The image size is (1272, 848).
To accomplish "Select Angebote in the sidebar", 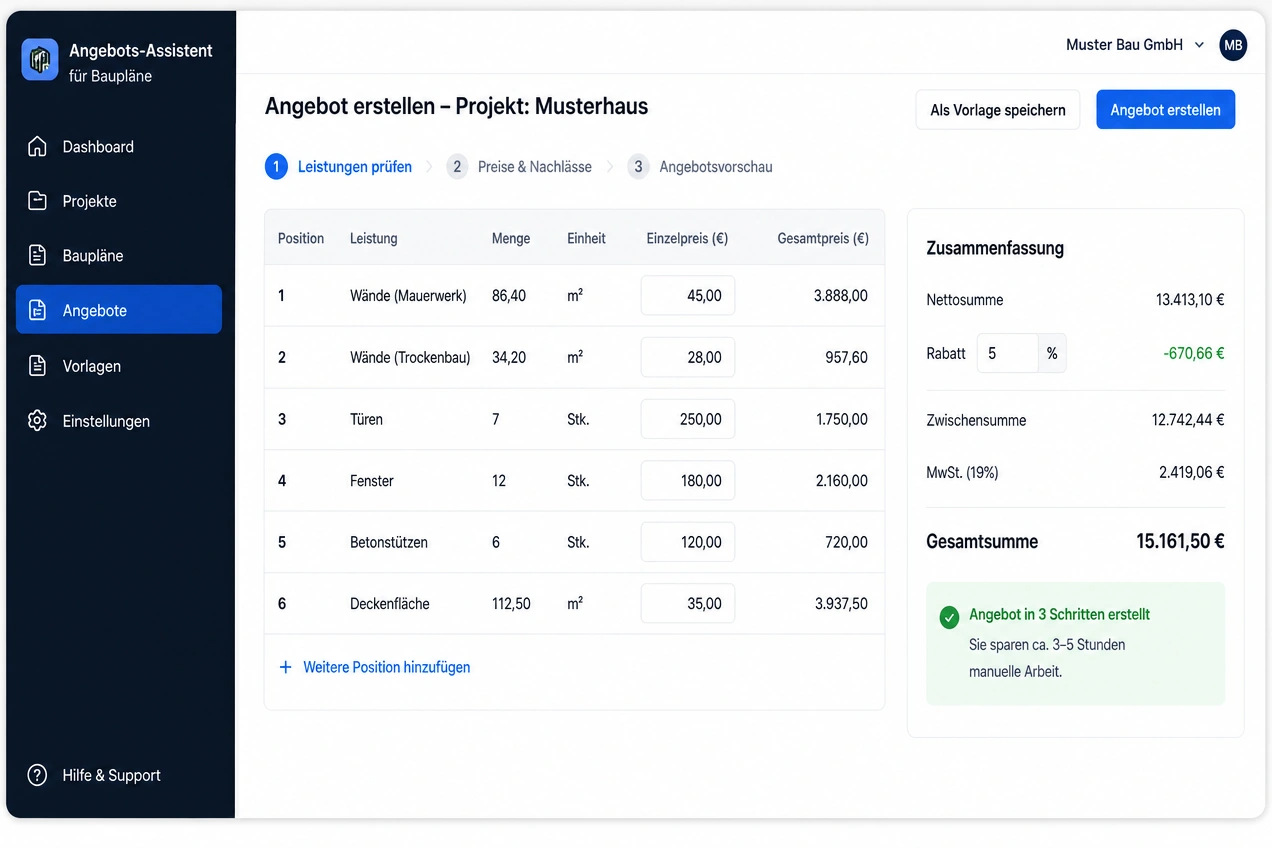I will pyautogui.click(x=119, y=310).
